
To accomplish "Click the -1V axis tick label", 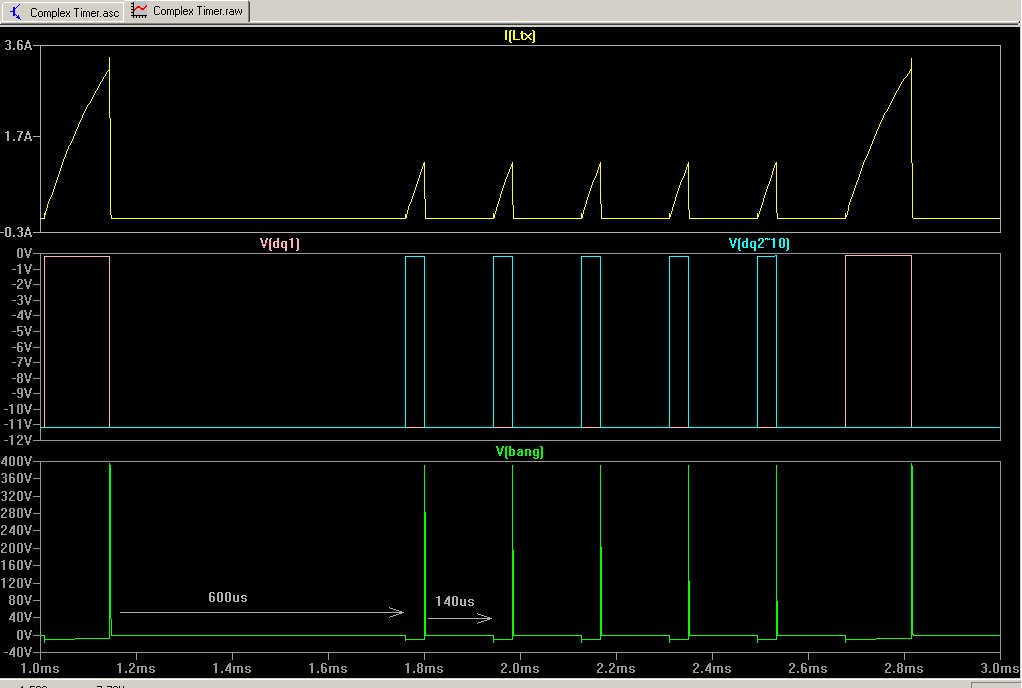I will [x=22, y=269].
